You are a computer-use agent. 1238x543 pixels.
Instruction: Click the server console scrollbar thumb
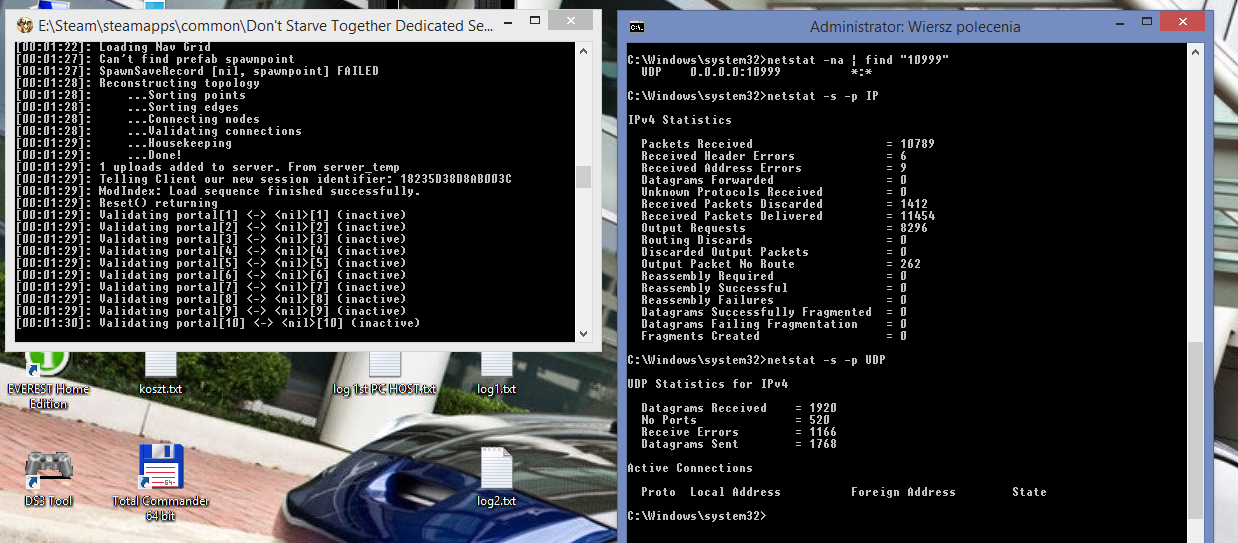pos(584,177)
